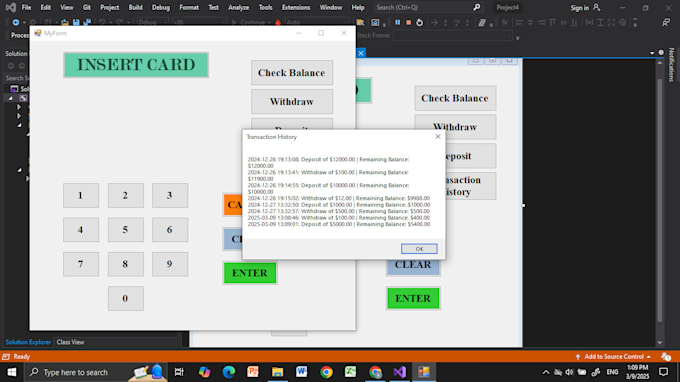Pause debugging with the Break All icon

[x=397, y=22]
